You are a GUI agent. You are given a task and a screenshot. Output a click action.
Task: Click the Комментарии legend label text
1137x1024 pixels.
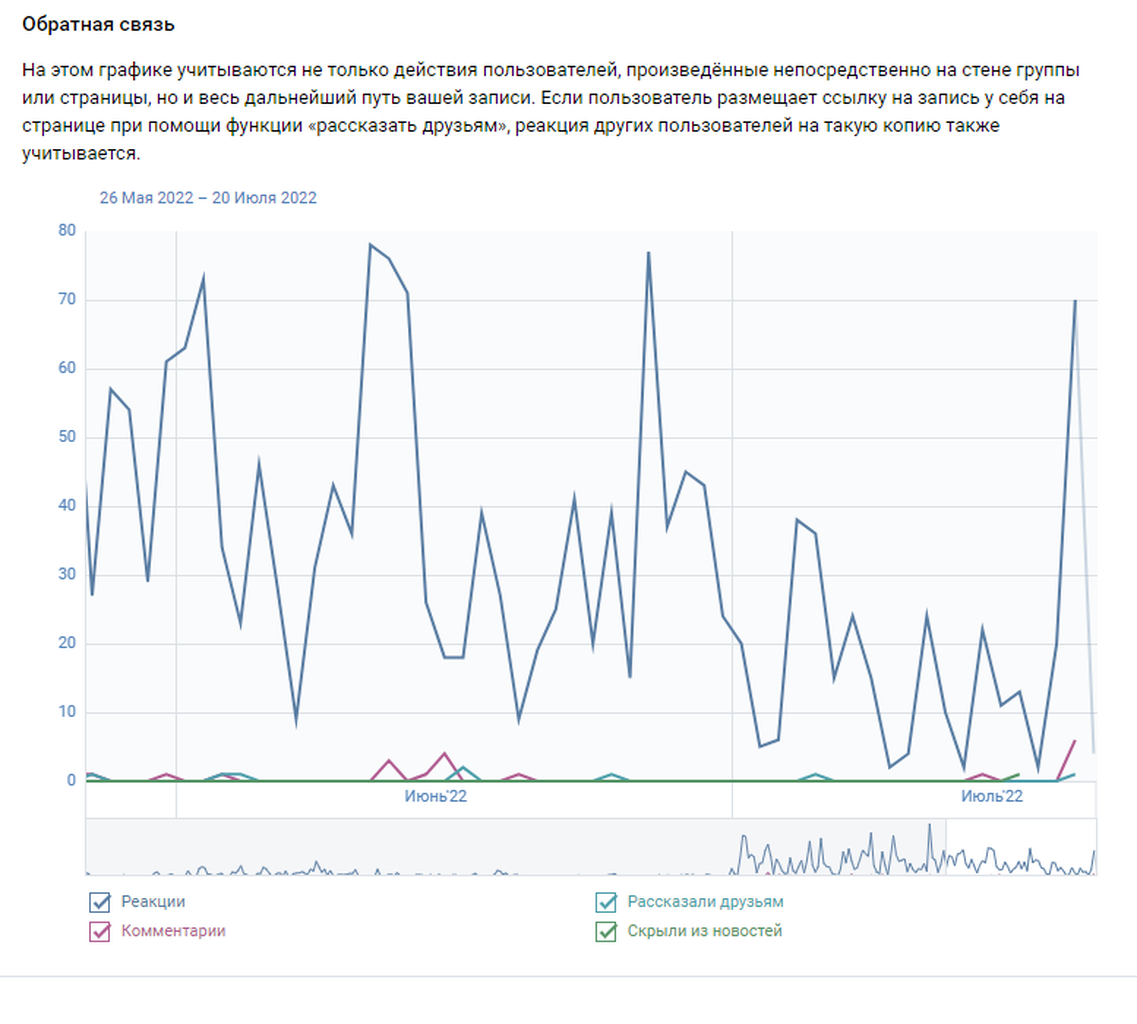tap(173, 931)
